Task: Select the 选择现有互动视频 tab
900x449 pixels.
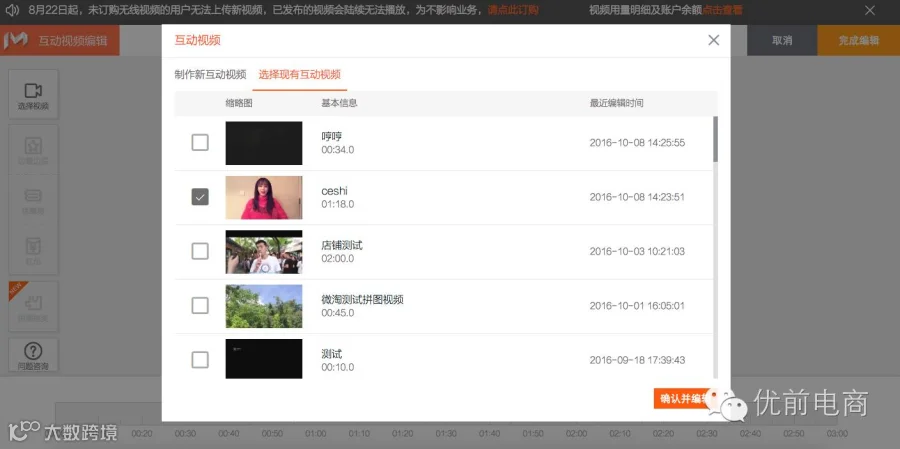Action: coord(300,74)
